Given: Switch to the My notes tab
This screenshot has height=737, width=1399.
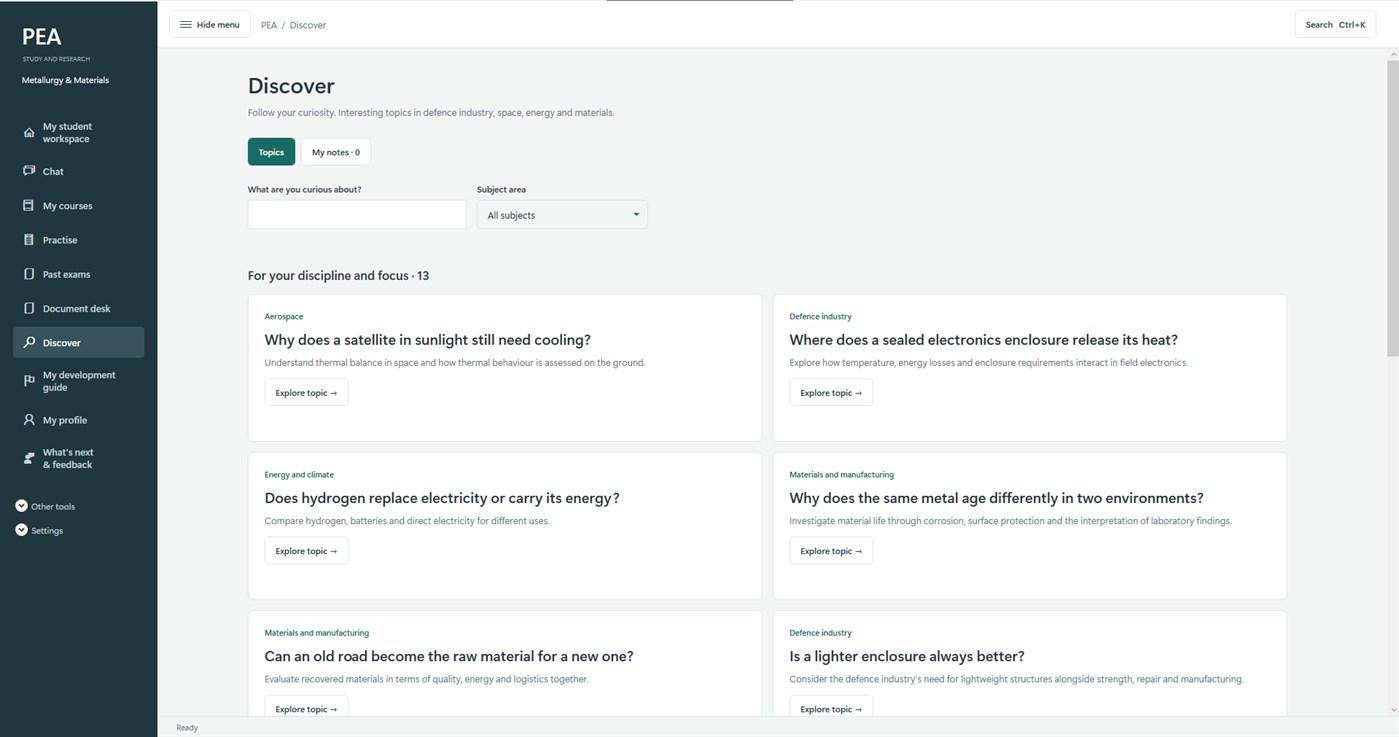Looking at the screenshot, I should tap(336, 152).
